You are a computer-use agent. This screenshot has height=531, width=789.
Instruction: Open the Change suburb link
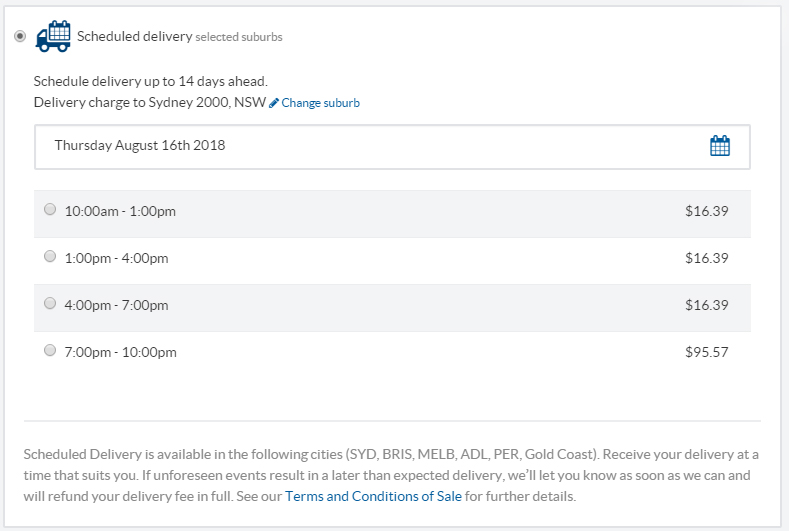tap(321, 103)
